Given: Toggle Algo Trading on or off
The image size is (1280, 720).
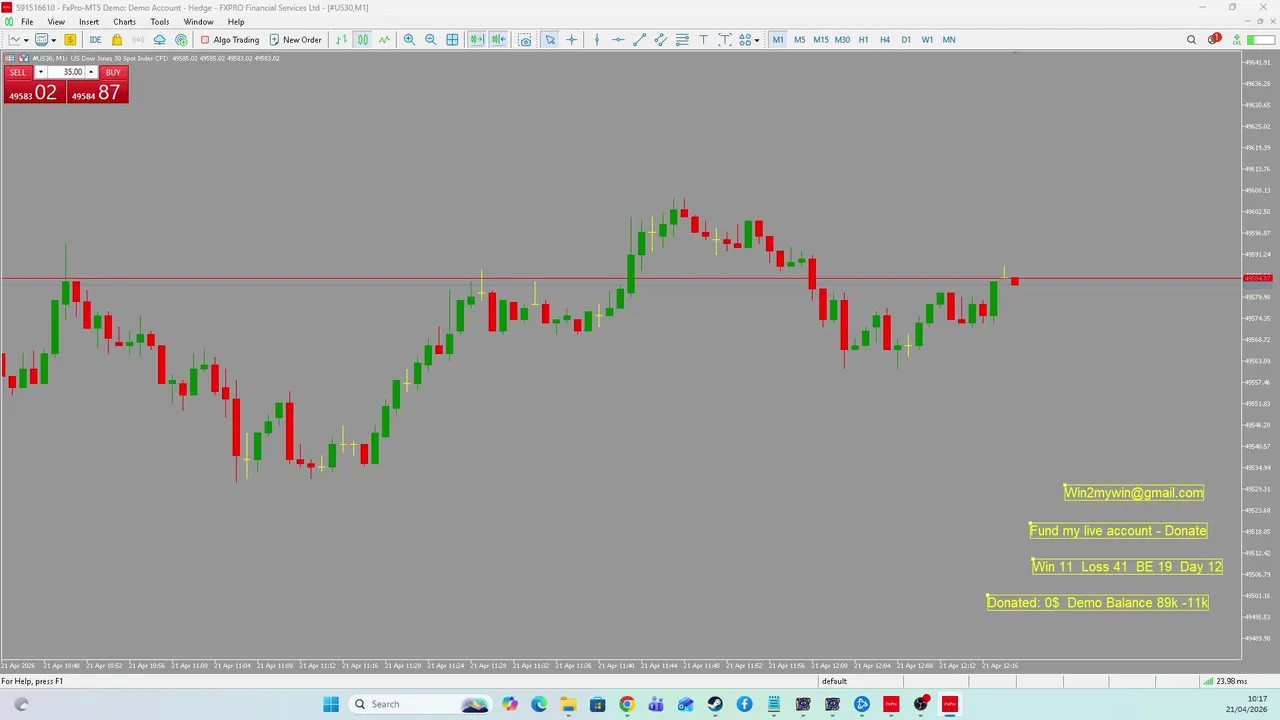Looking at the screenshot, I should pyautogui.click(x=229, y=40).
